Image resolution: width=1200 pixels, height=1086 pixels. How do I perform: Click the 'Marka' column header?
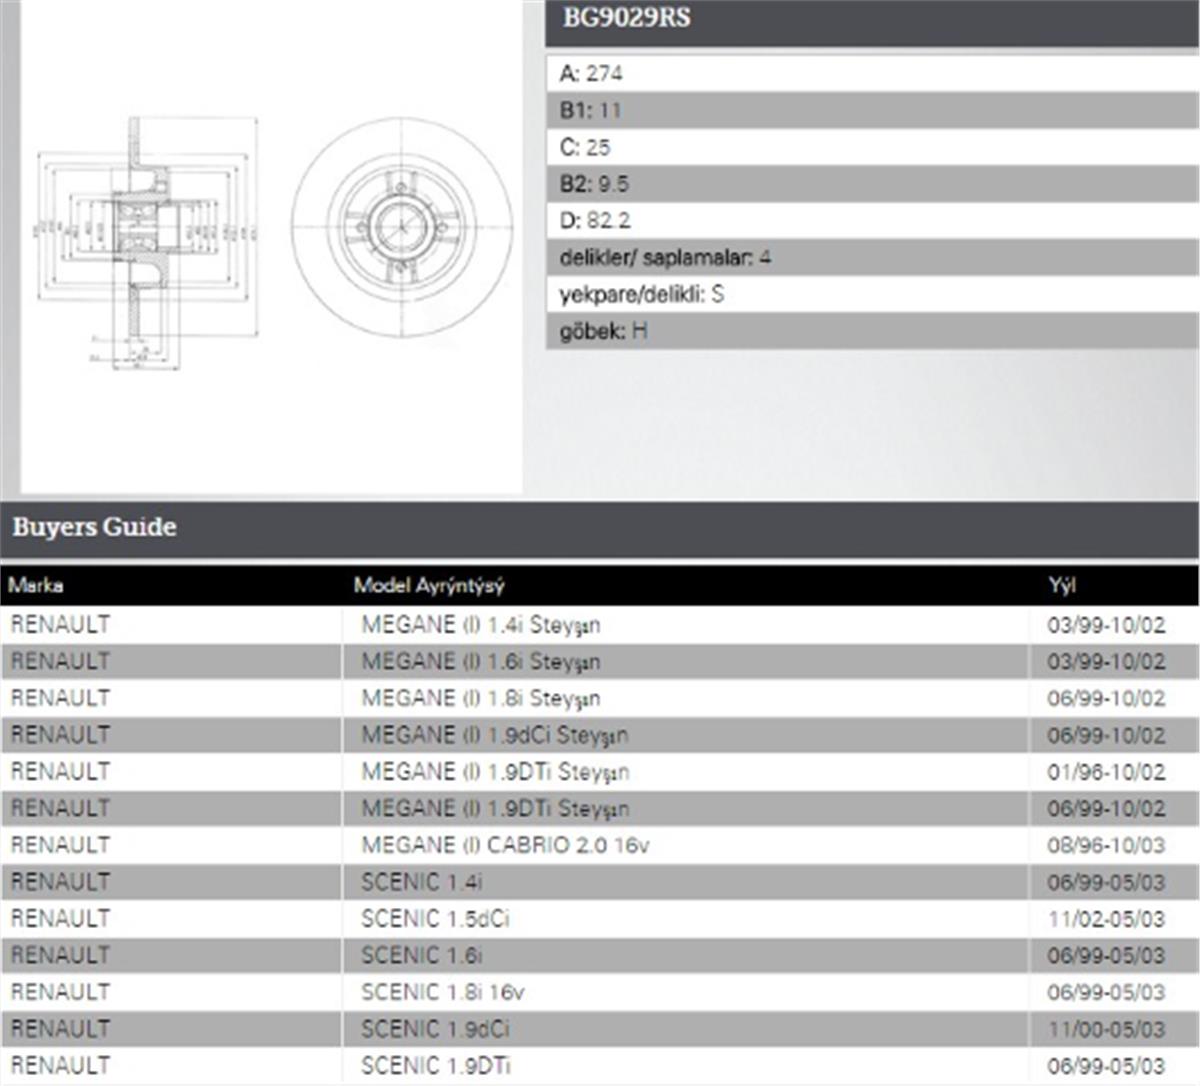[36, 585]
